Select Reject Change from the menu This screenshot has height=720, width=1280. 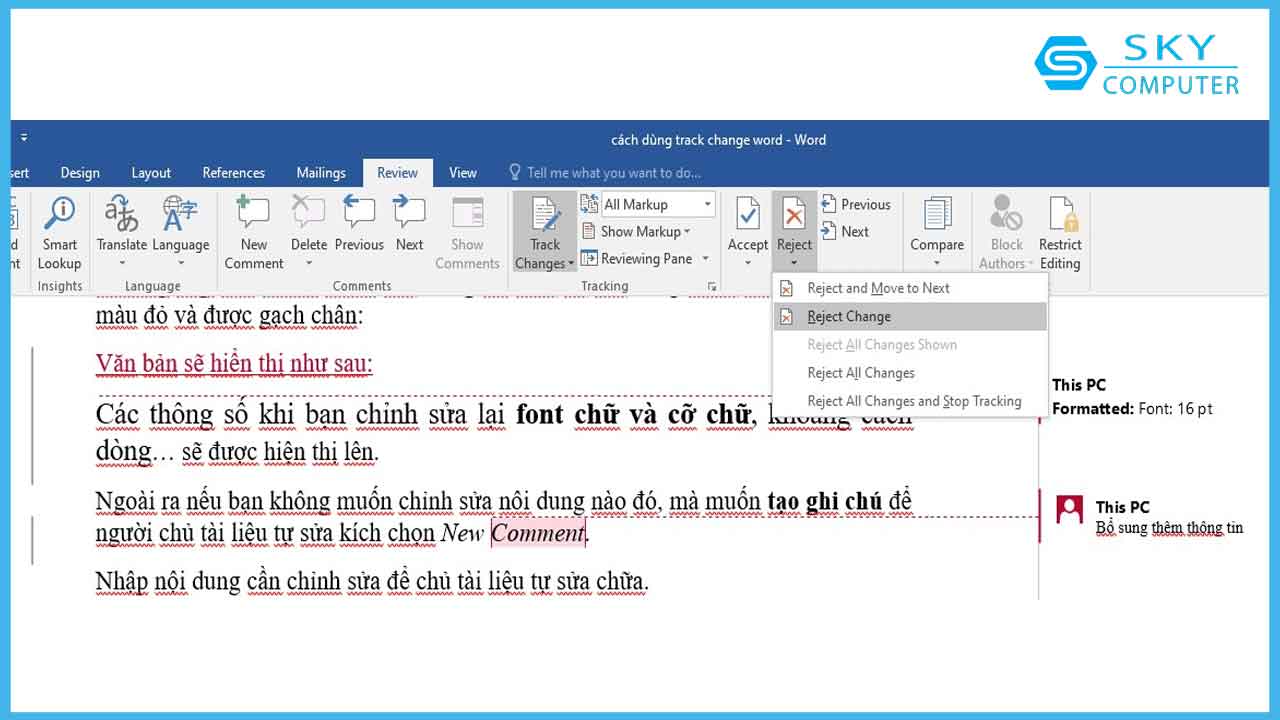click(848, 316)
